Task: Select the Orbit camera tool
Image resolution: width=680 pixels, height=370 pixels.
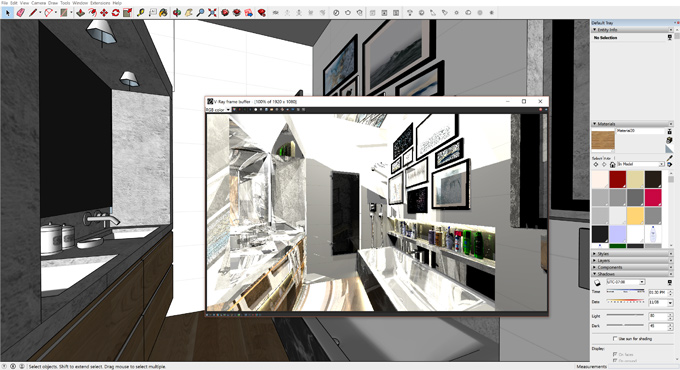Action: coord(177,13)
